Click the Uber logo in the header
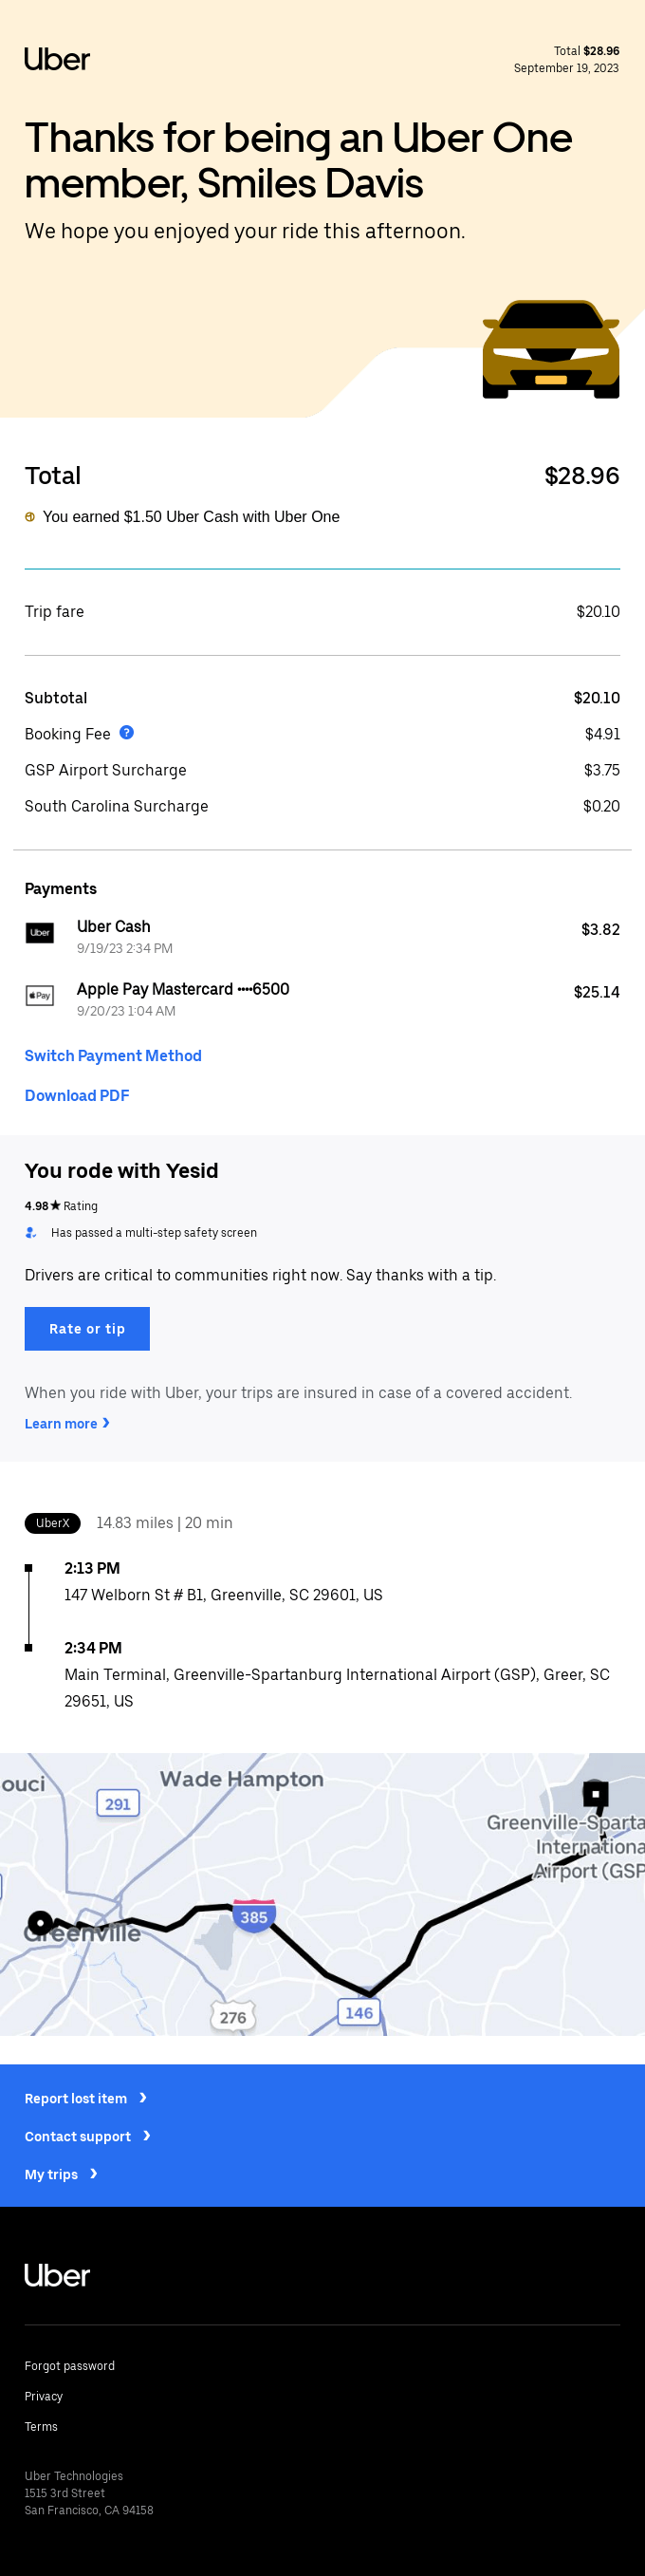 pos(58,60)
